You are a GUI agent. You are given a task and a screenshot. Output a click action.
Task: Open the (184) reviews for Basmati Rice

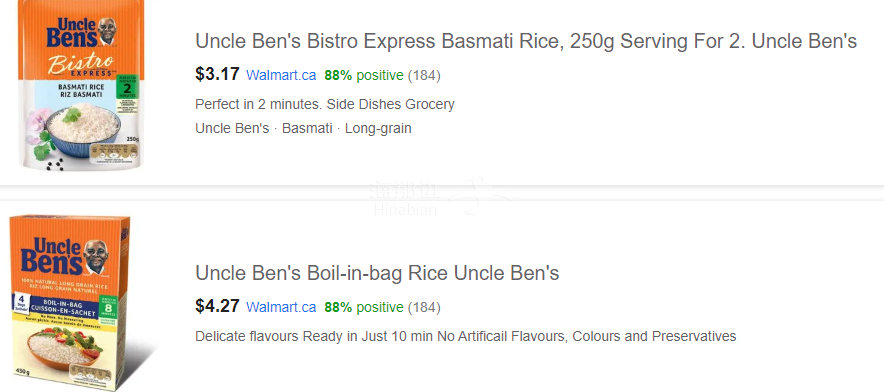424,75
